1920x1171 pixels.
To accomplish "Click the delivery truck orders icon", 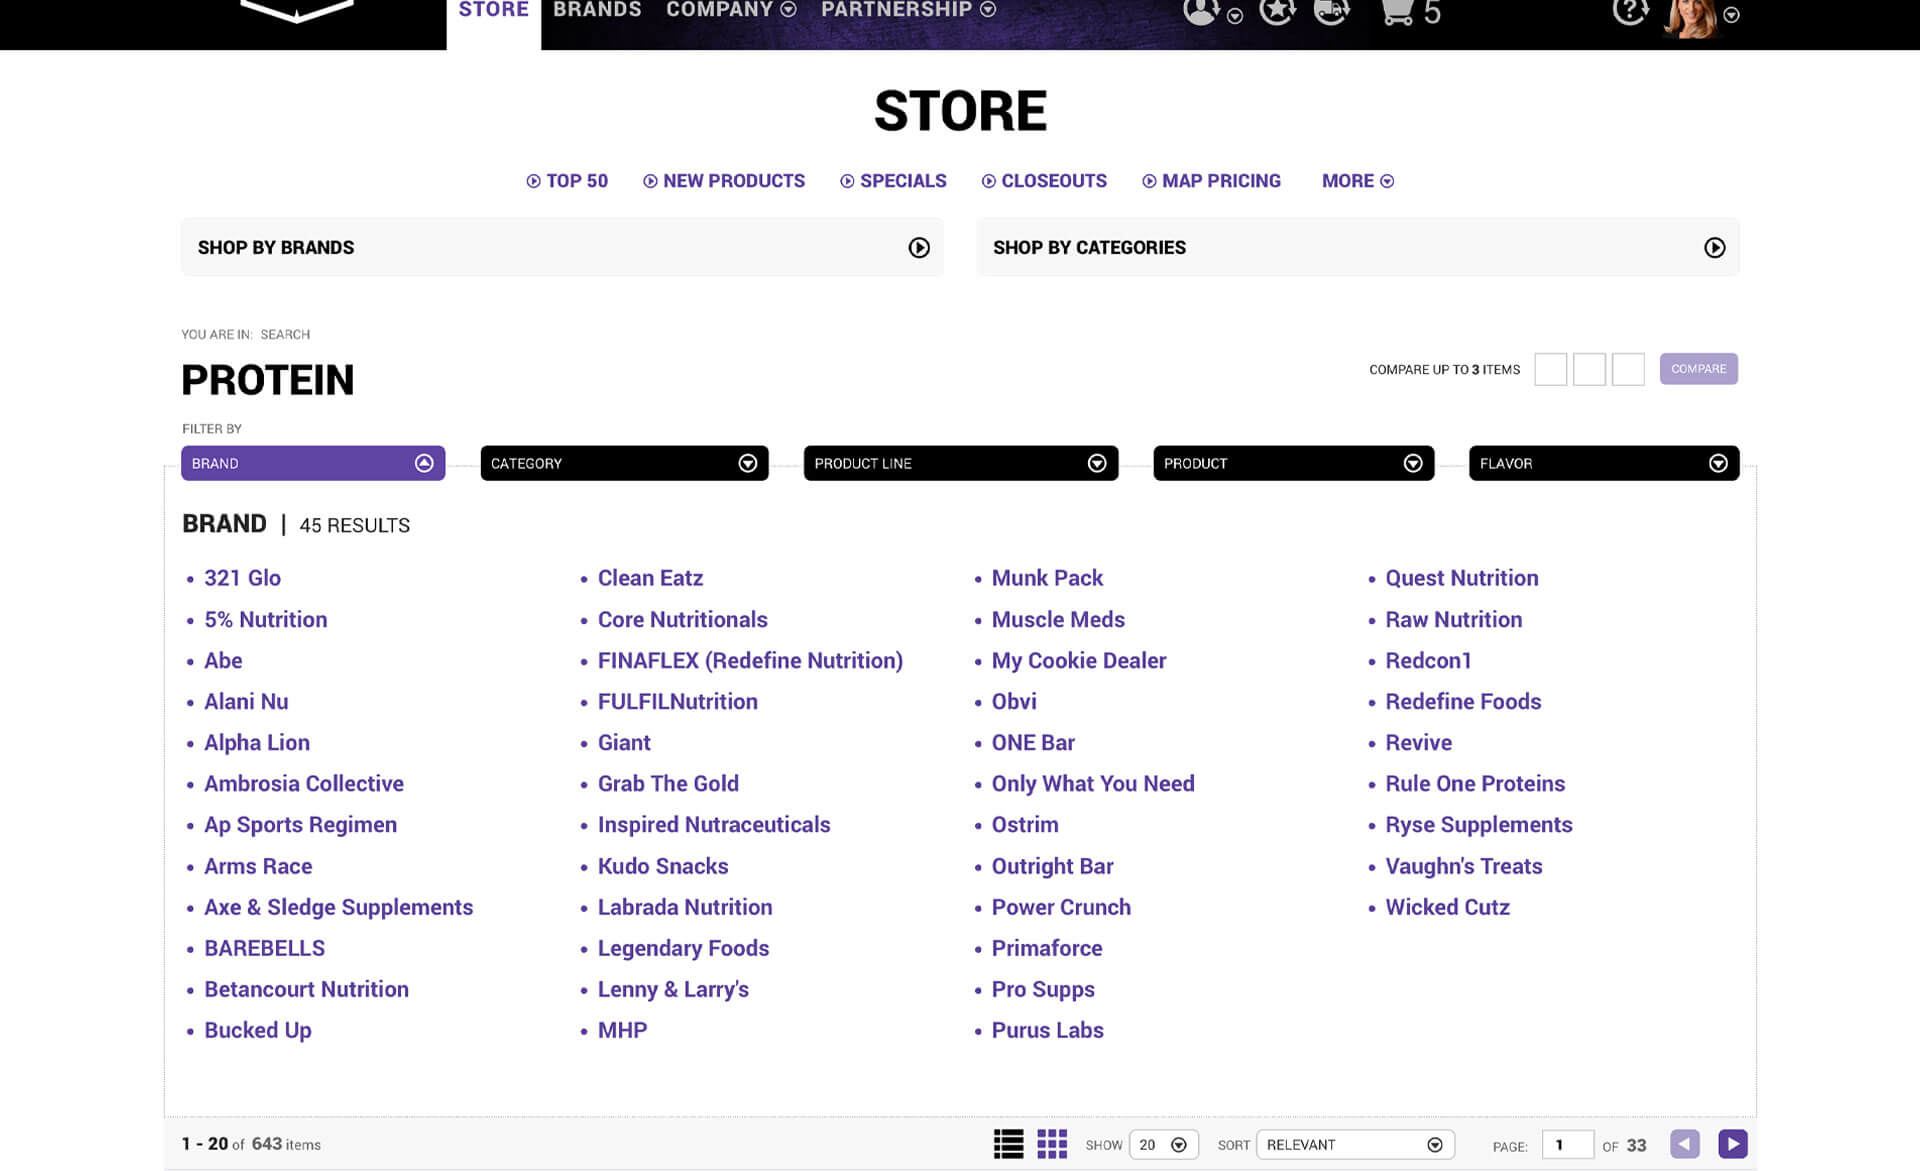I will [x=1331, y=12].
